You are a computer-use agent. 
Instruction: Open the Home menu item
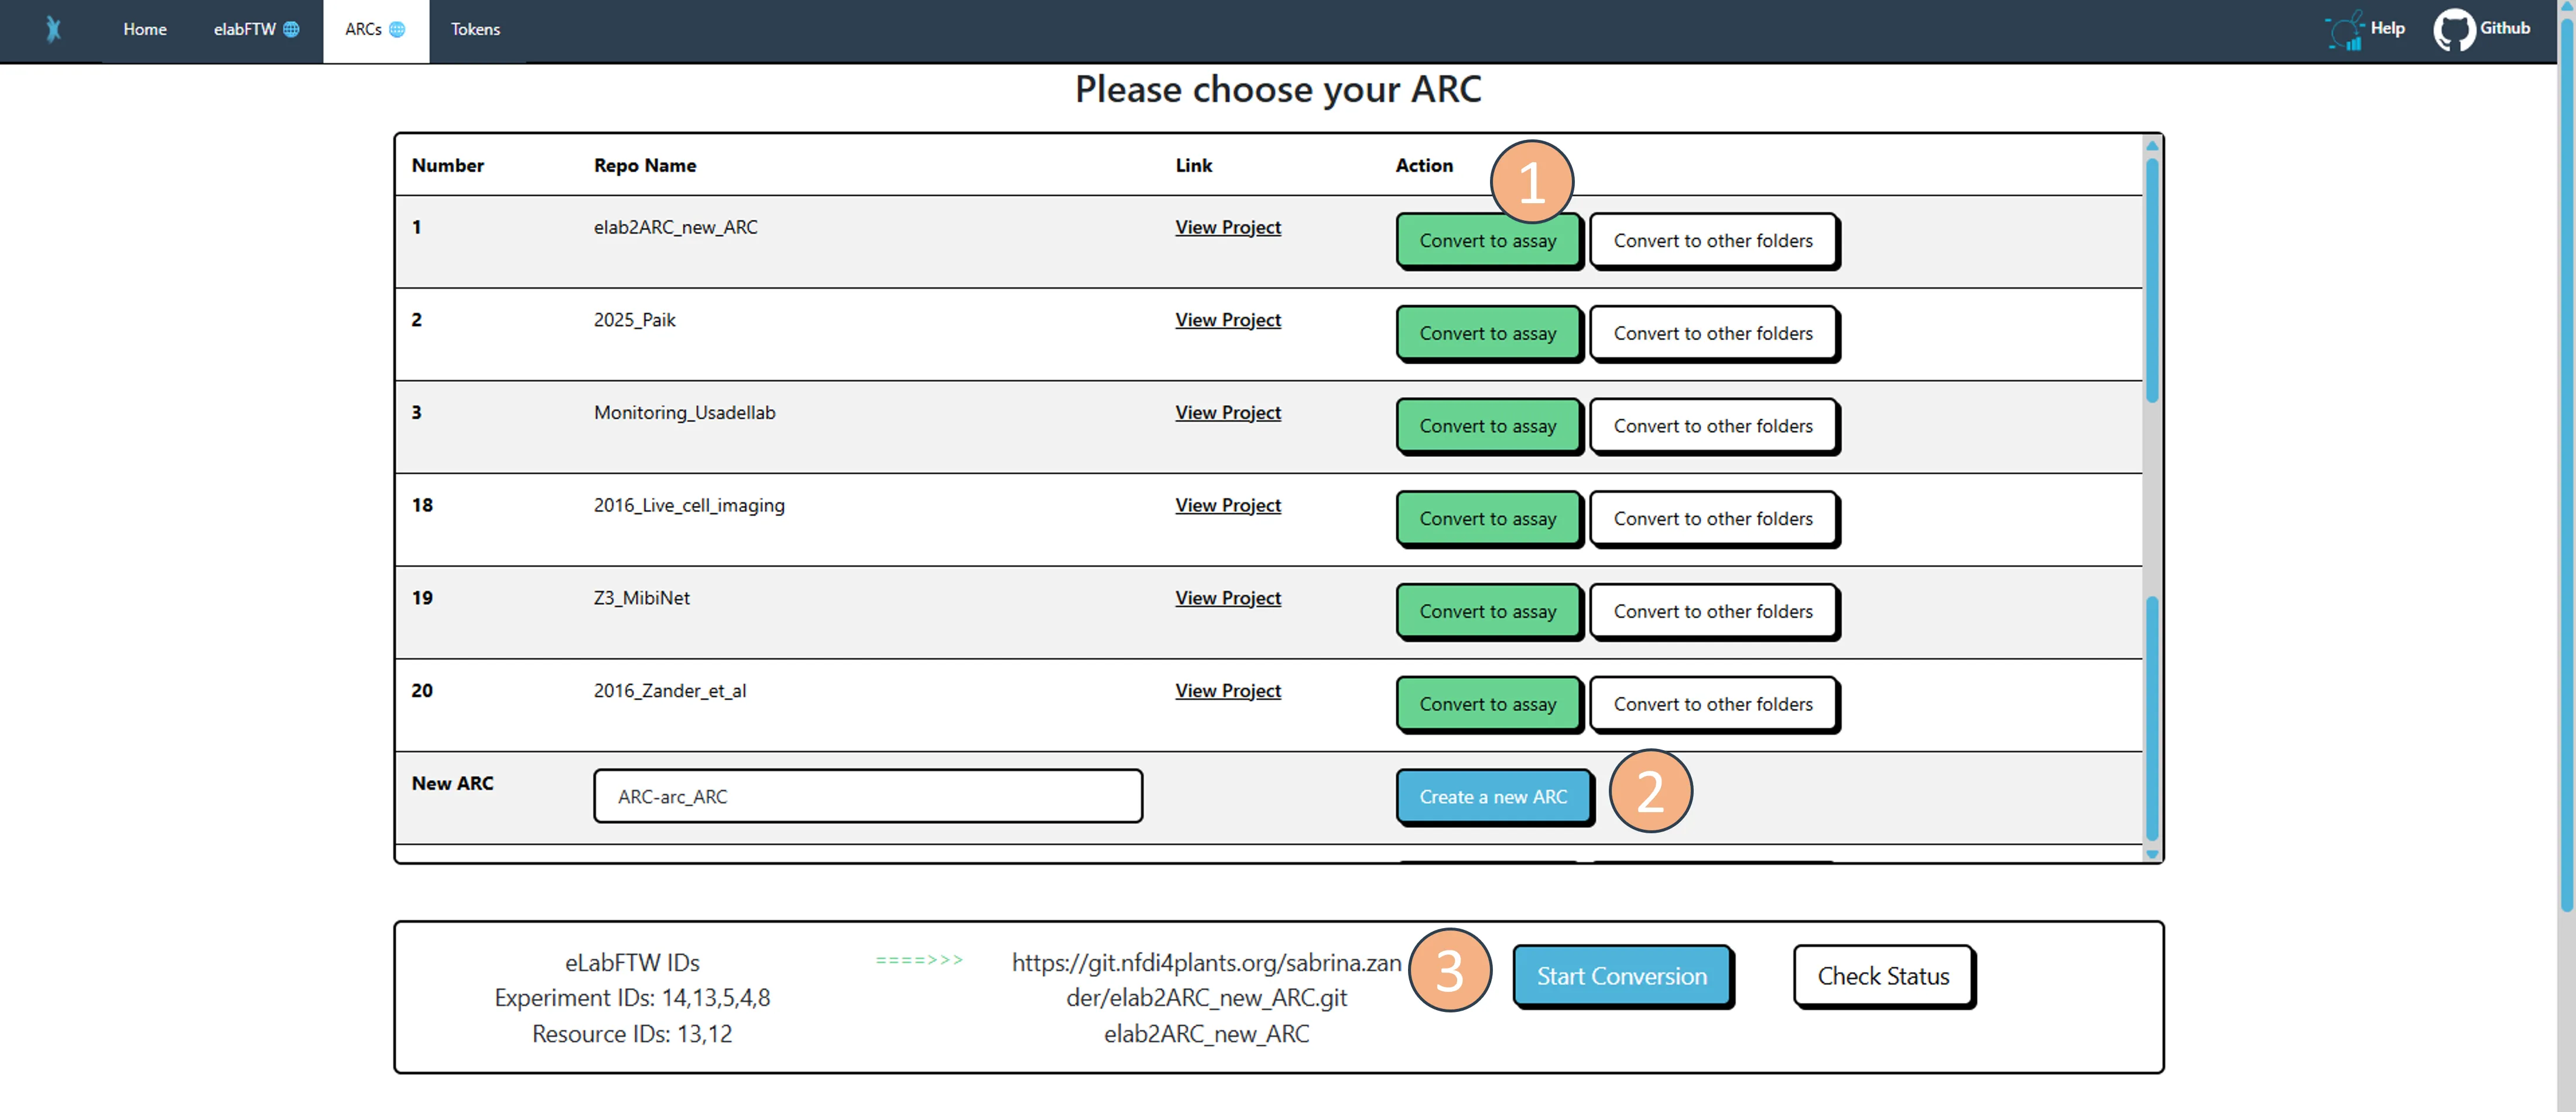pyautogui.click(x=145, y=29)
